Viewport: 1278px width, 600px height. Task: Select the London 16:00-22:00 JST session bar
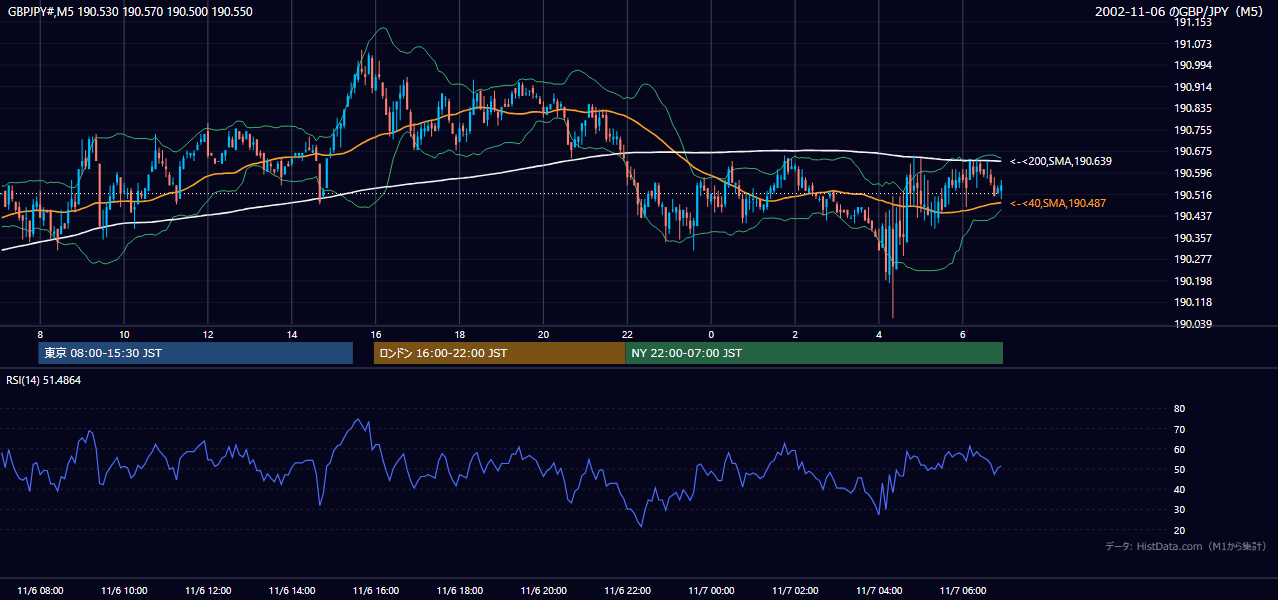(x=500, y=353)
